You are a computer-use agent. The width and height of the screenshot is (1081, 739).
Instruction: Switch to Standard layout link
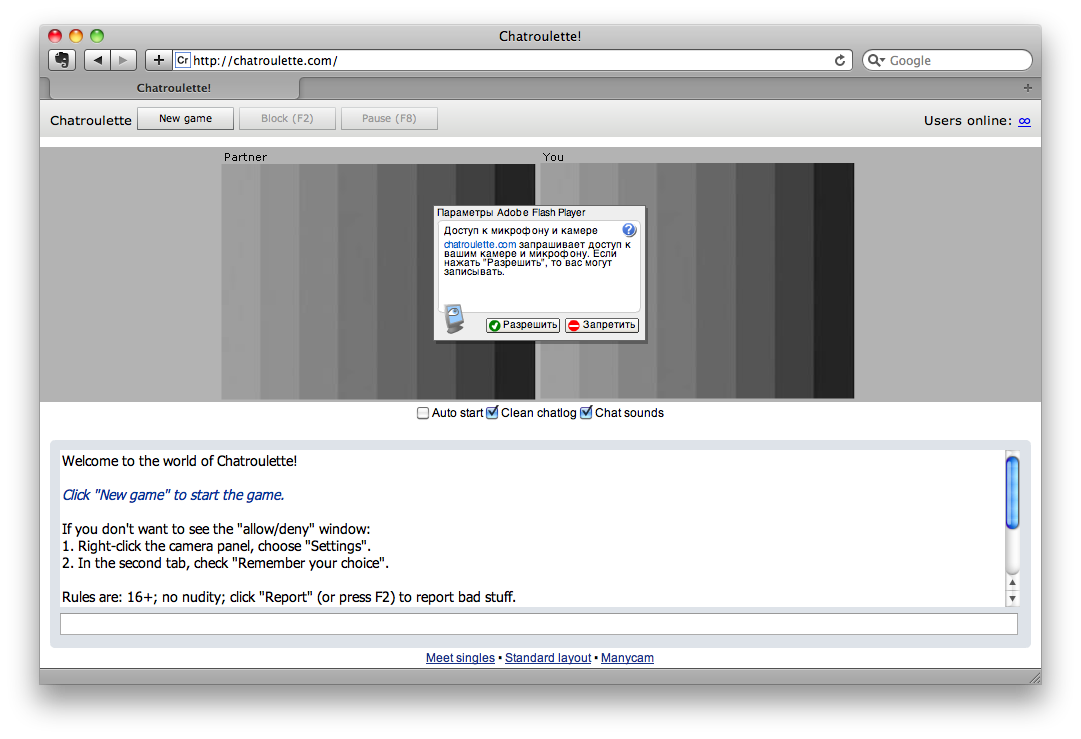(x=548, y=658)
